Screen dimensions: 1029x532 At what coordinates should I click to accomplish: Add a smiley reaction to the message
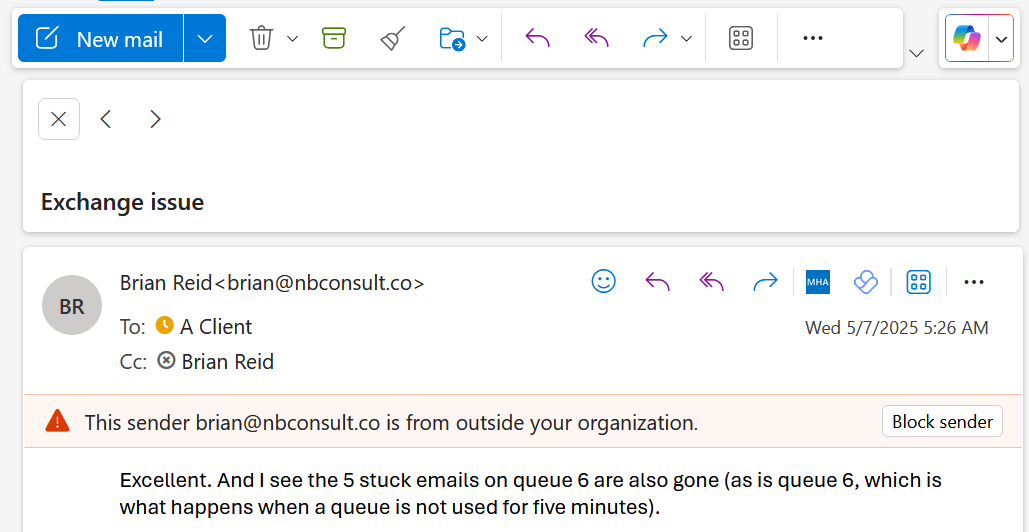[604, 282]
